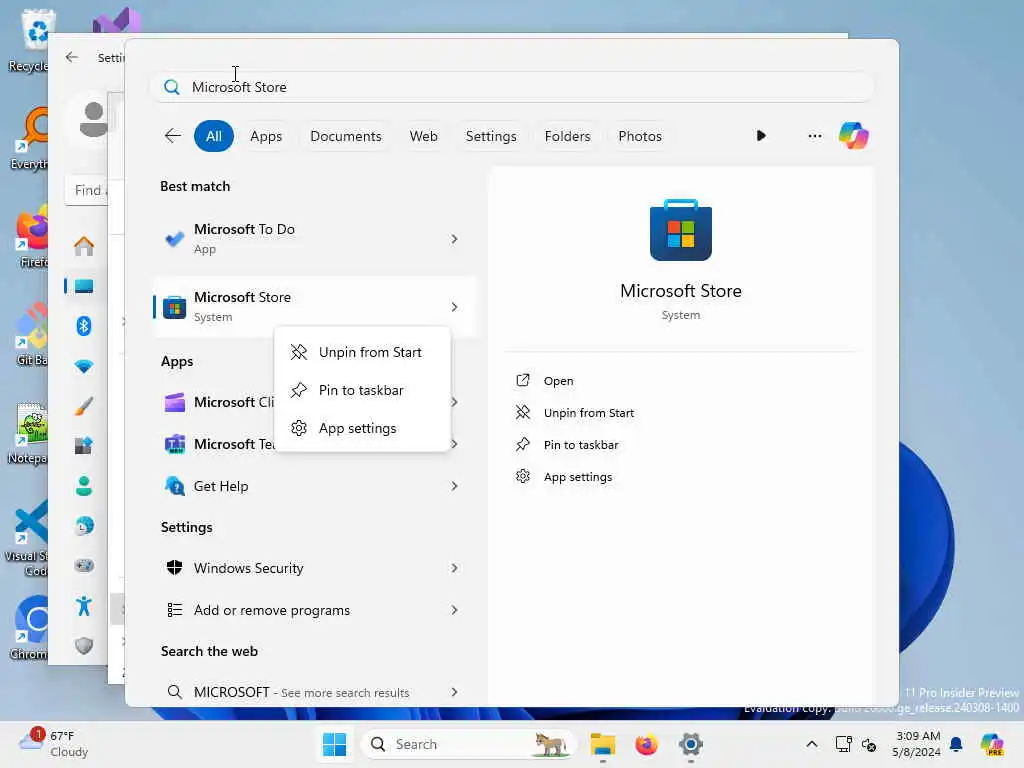The width and height of the screenshot is (1024, 768).
Task: Open Accounts icon in Settings sidebar
Action: pyautogui.click(x=84, y=486)
